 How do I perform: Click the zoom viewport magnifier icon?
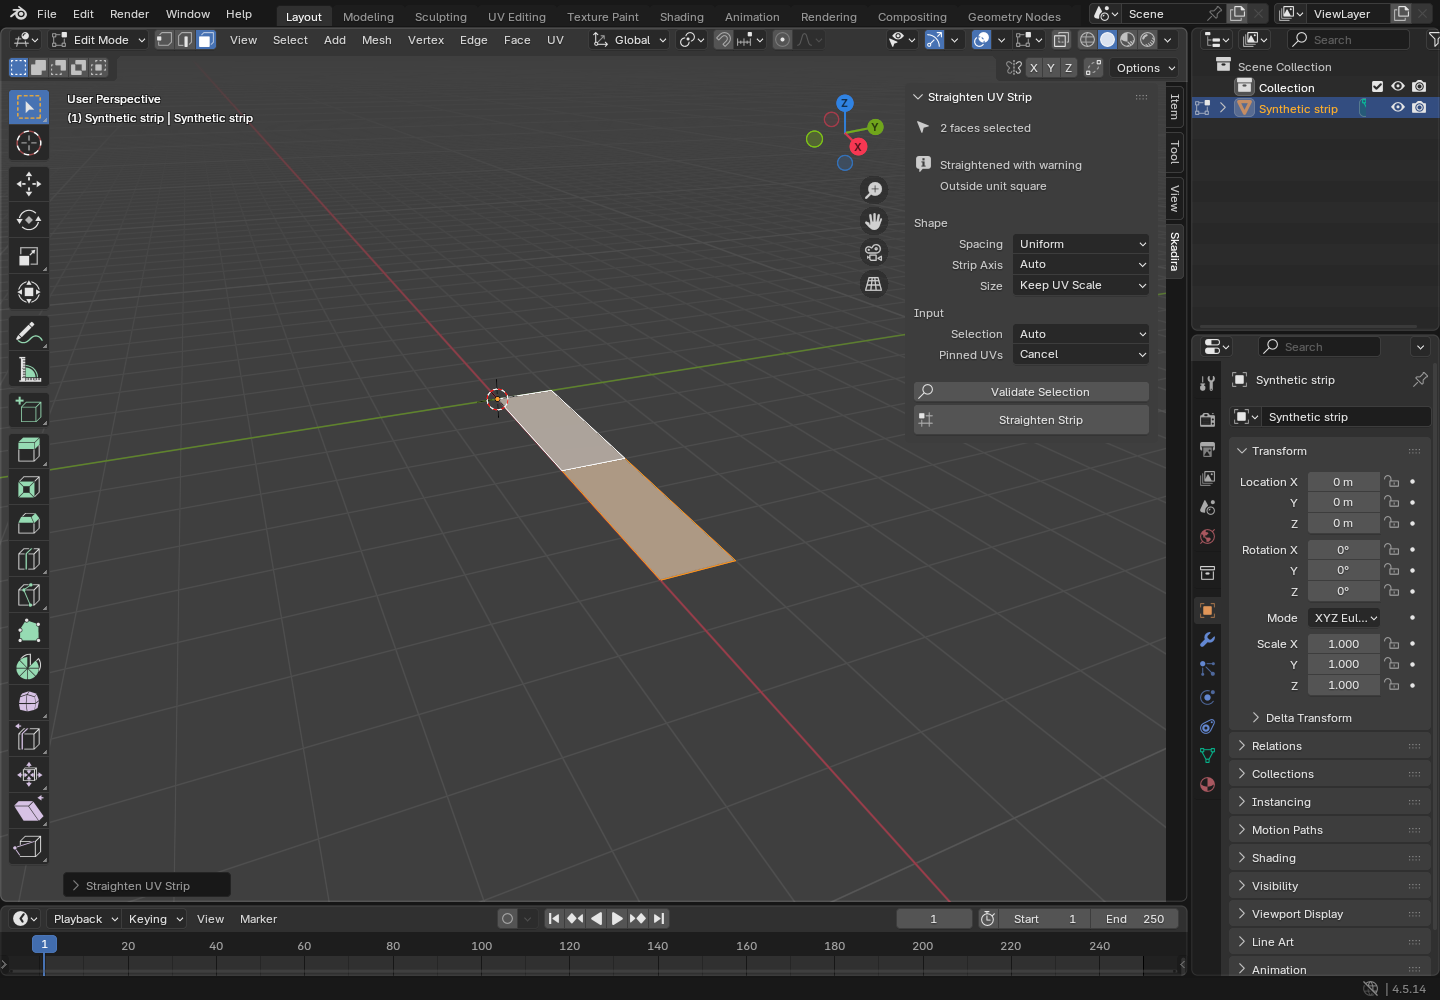[874, 190]
